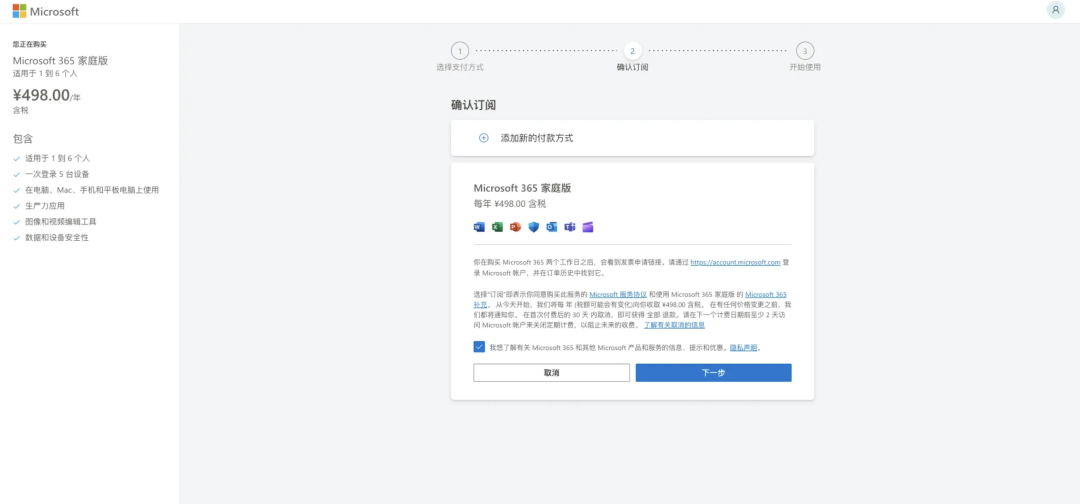The width and height of the screenshot is (1080, 504).
Task: Click the ¥498.00 price in sidebar
Action: click(41, 95)
